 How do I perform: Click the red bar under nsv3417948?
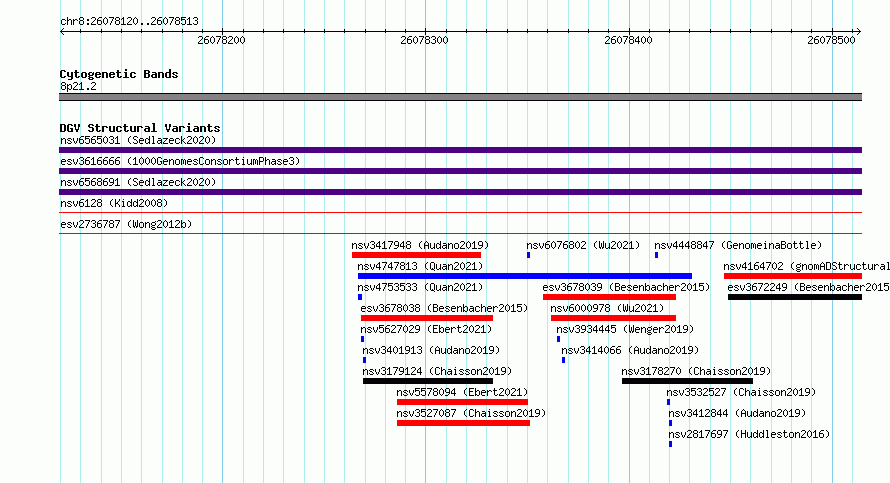click(x=416, y=255)
